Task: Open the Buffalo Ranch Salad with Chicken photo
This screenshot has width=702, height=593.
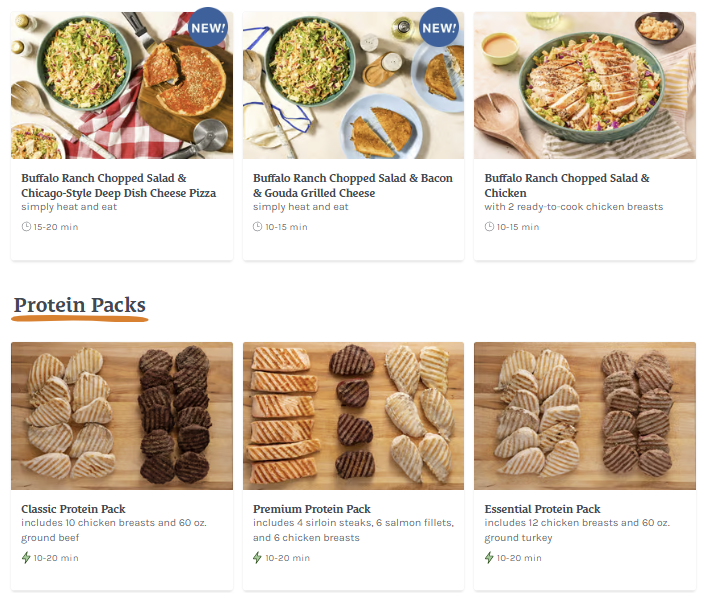Action: 585,85
